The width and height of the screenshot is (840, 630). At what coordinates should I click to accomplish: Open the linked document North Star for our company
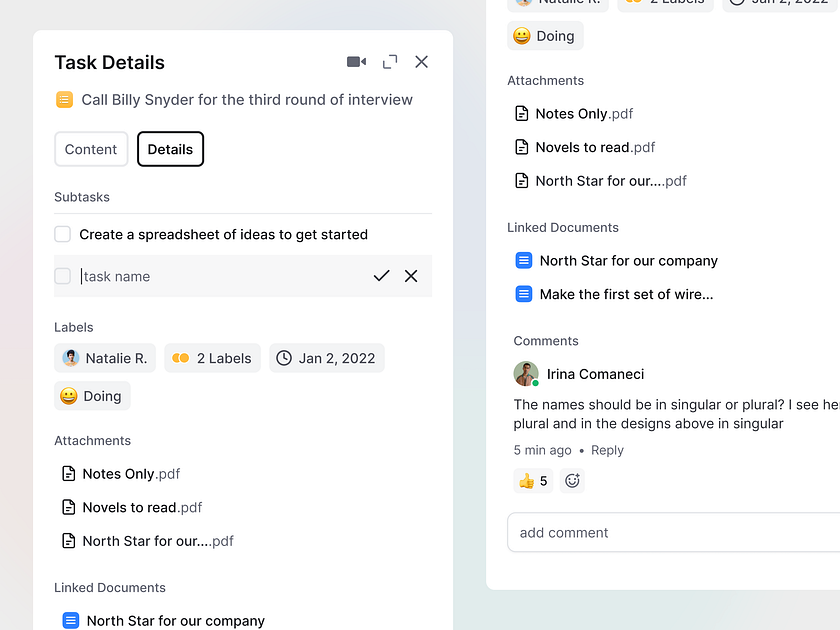[175, 620]
